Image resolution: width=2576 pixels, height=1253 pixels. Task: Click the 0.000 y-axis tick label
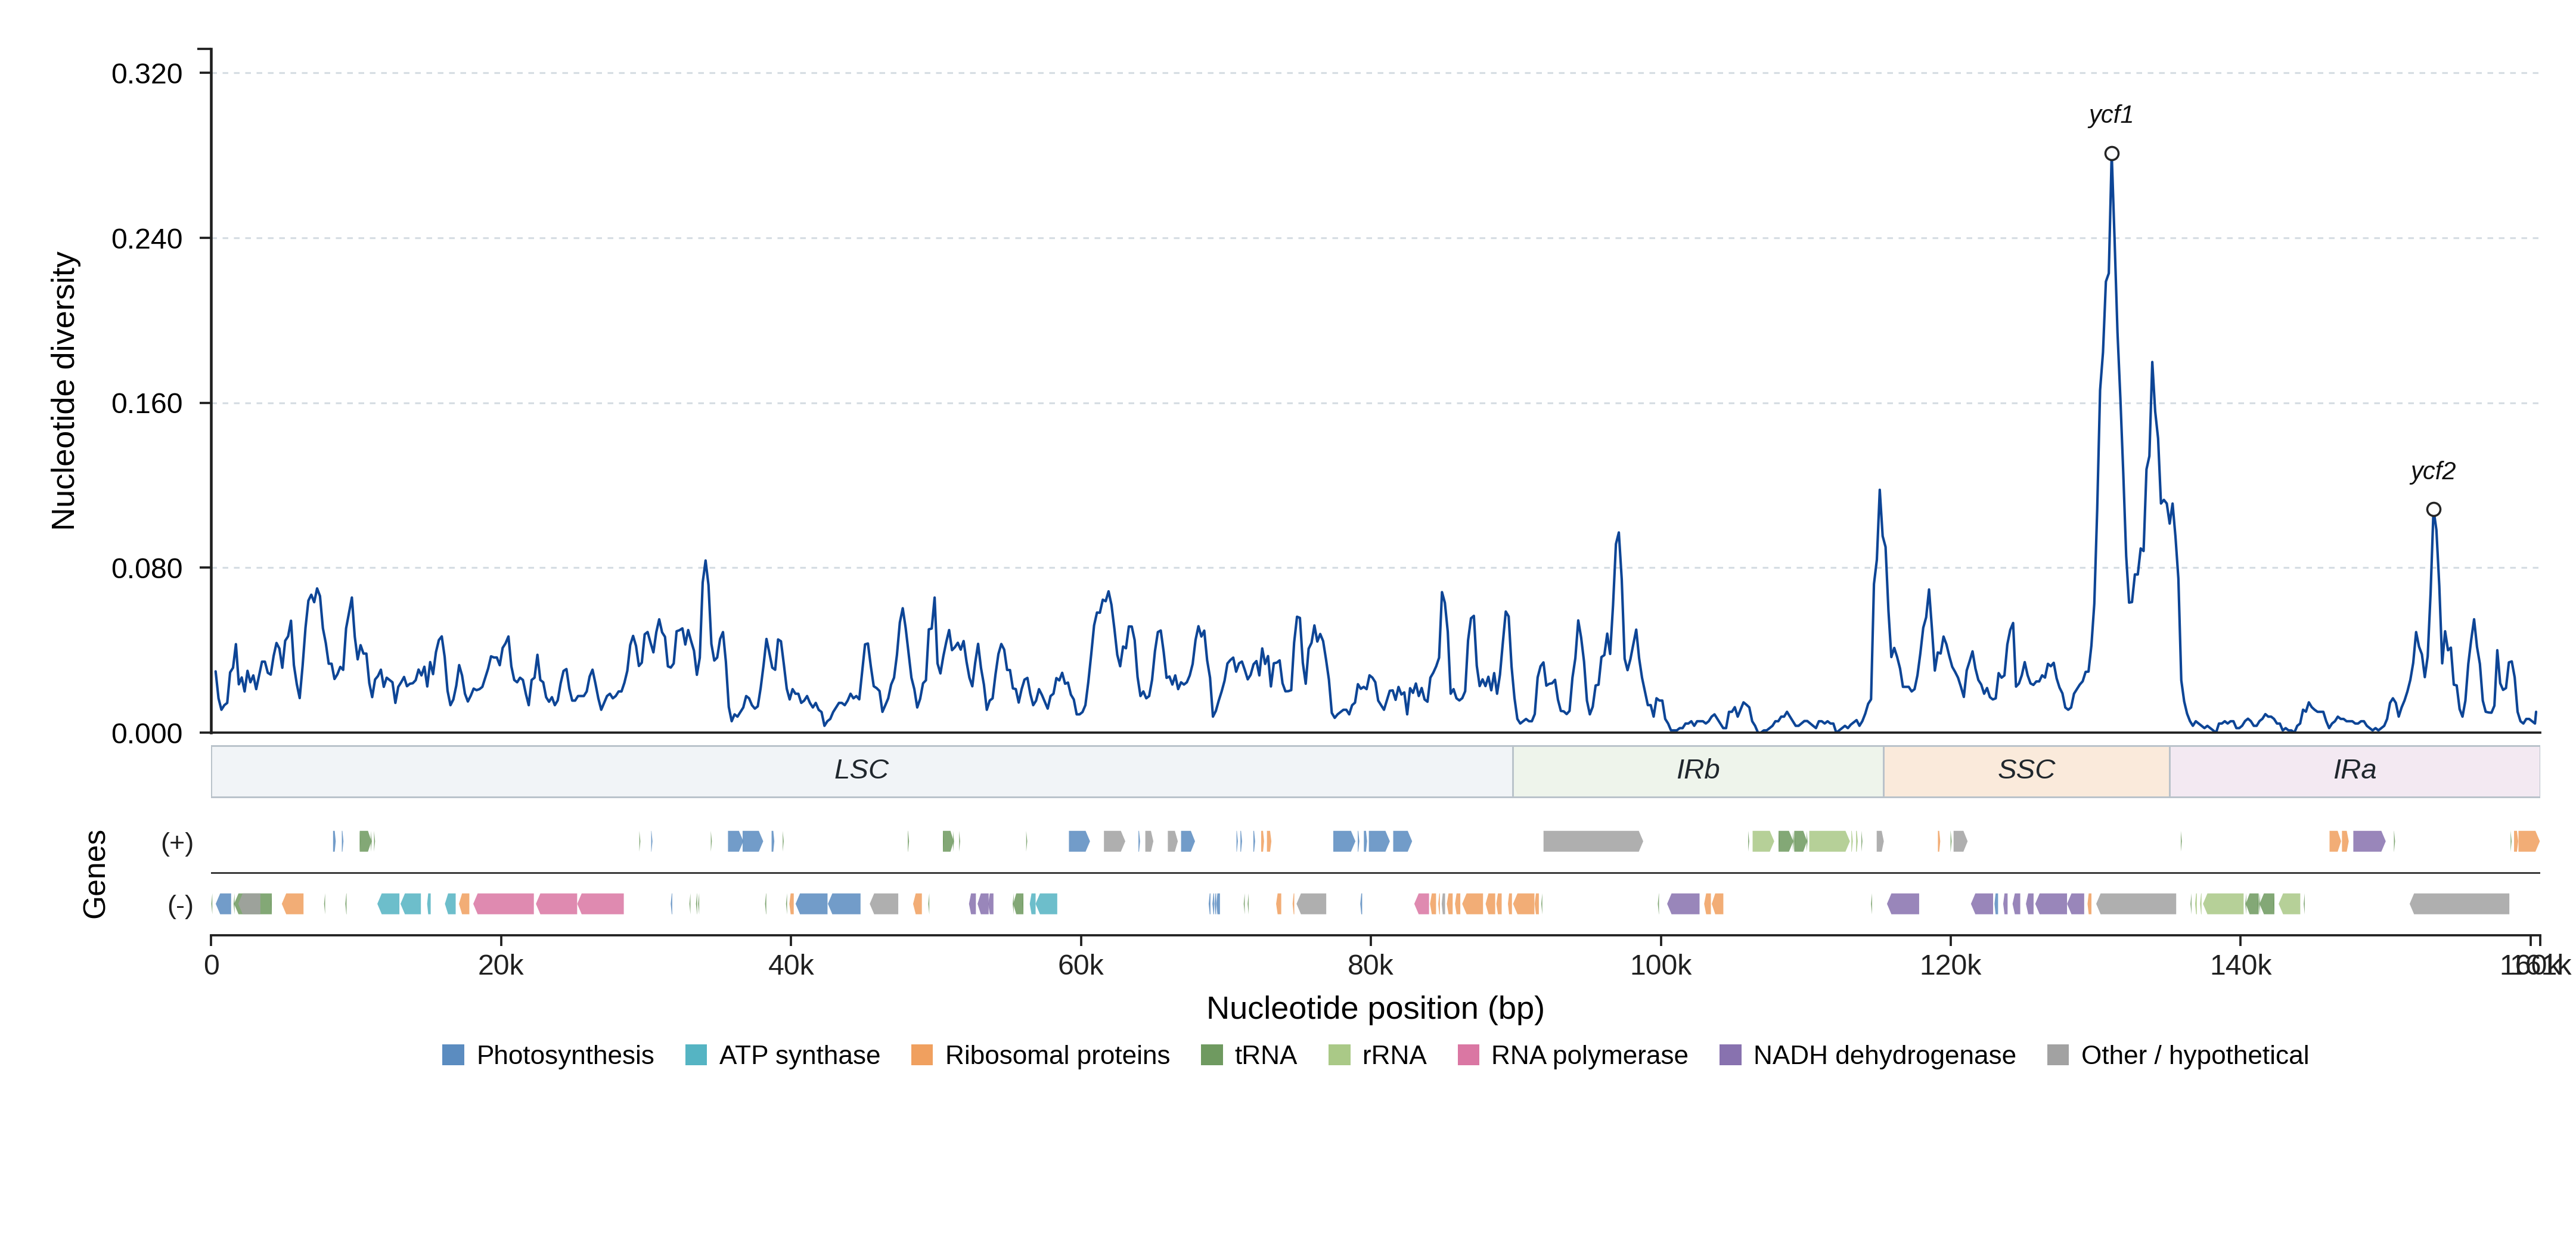[x=147, y=734]
